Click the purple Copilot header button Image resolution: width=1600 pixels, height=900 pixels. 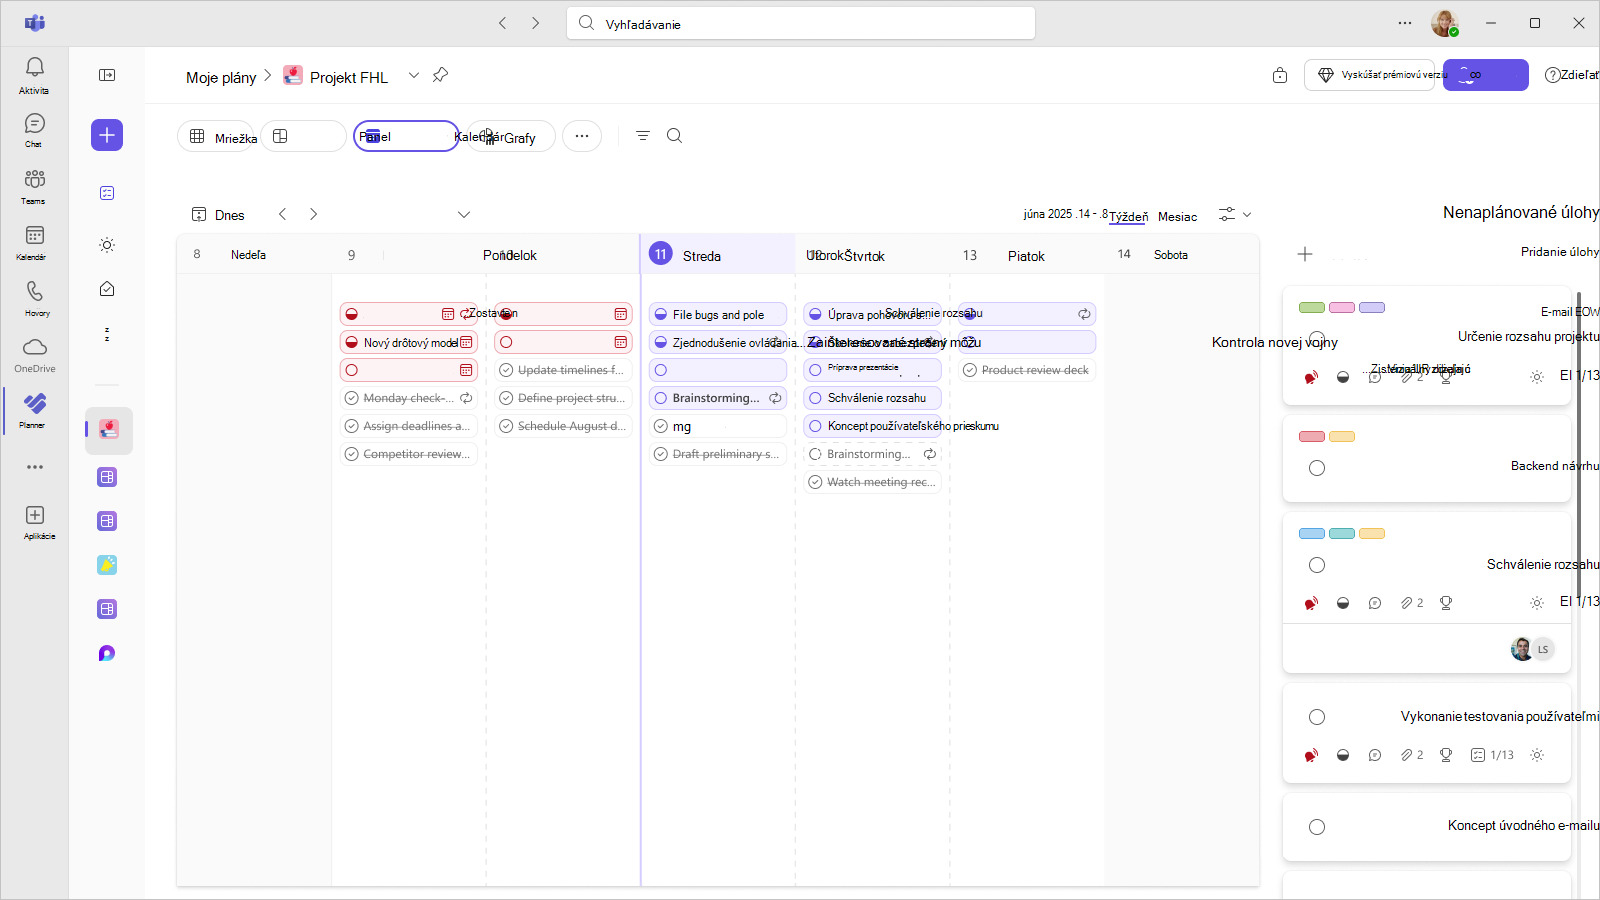(1485, 75)
